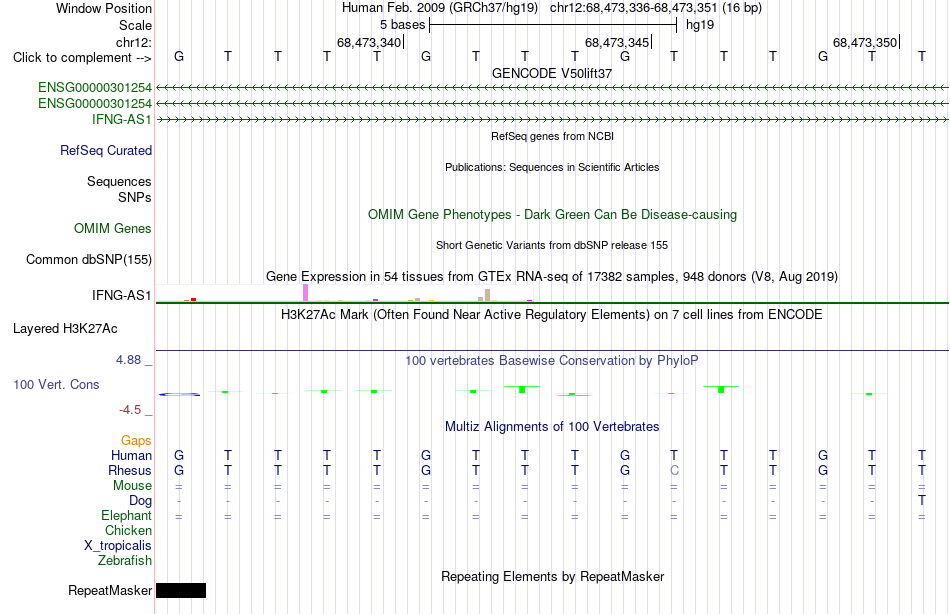This screenshot has height=614, width=950.
Task: Select the X_tropicalis alignment row label
Action: click(x=118, y=546)
